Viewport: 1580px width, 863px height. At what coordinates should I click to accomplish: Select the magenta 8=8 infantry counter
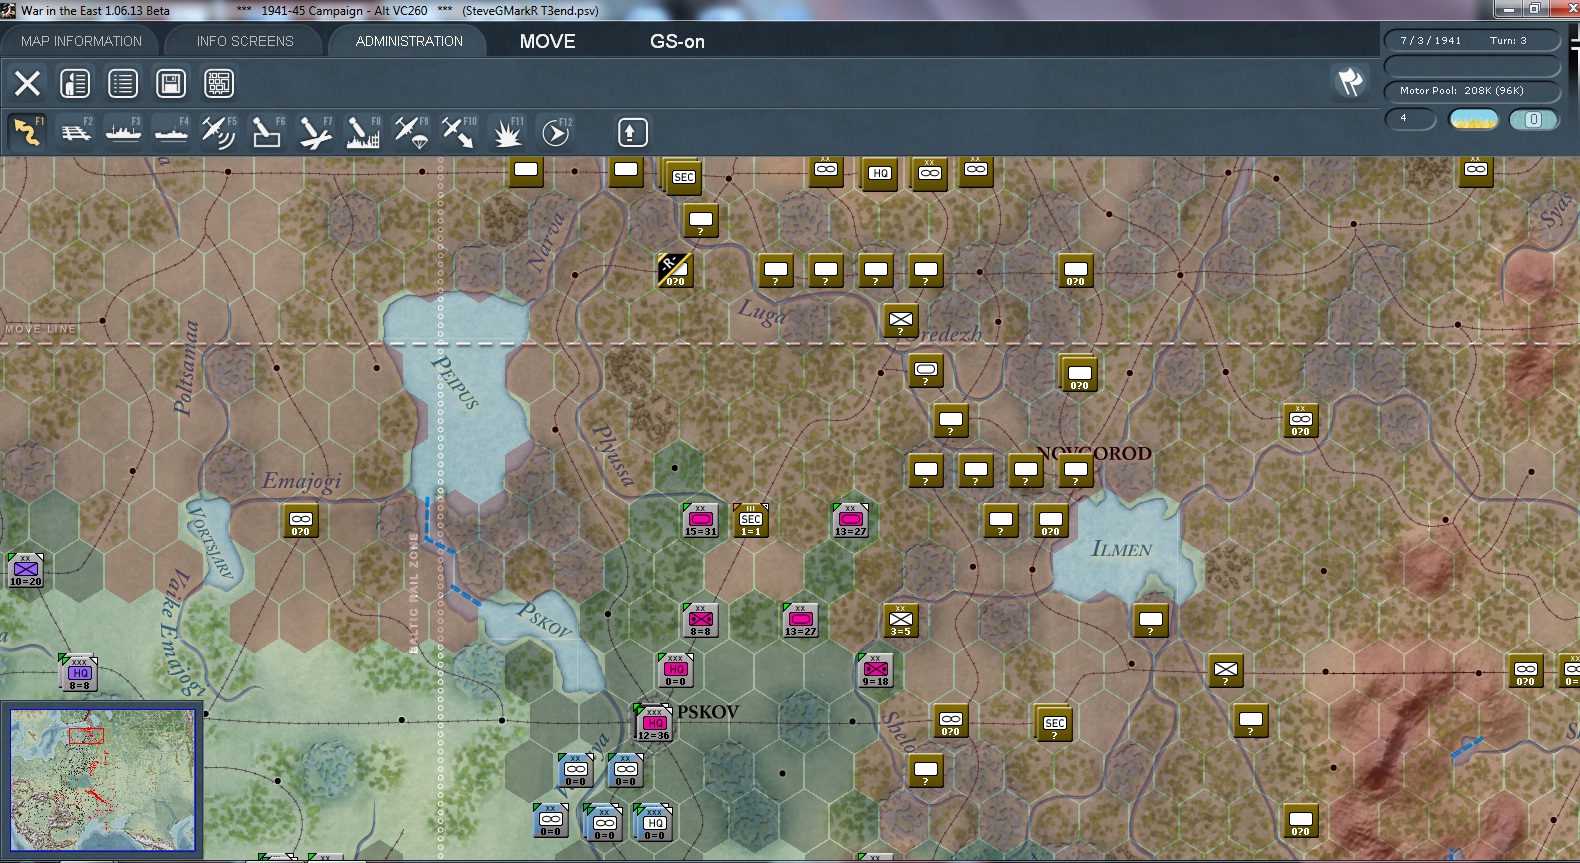pos(701,620)
